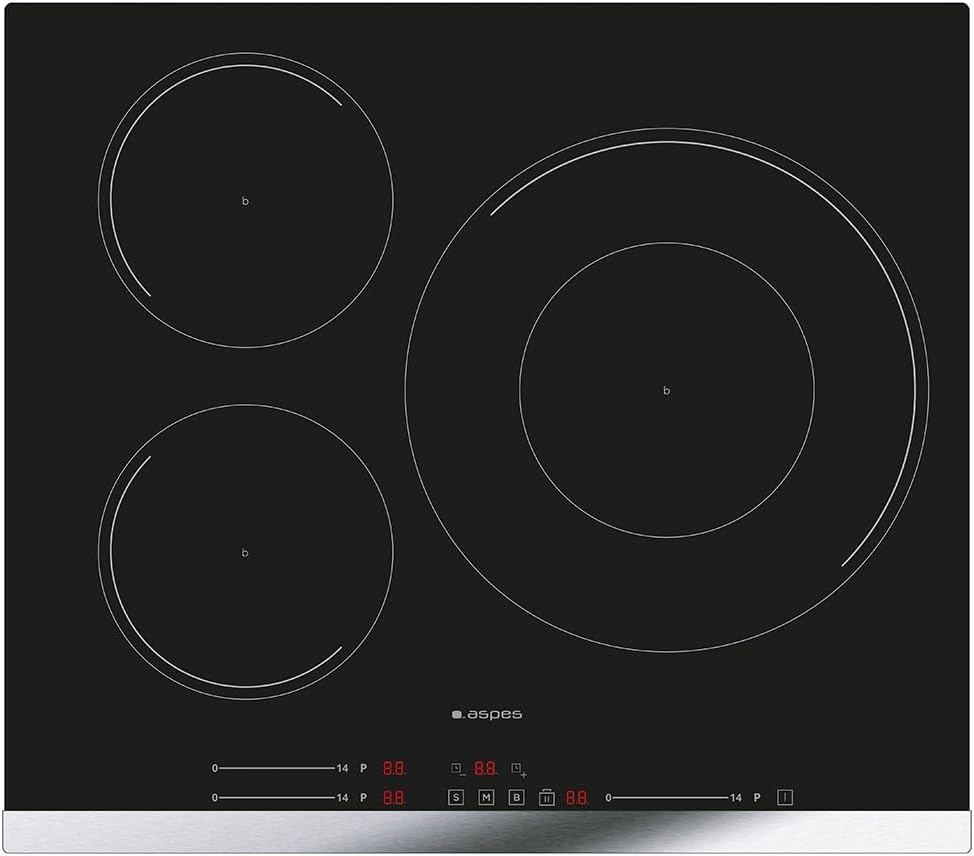Tap the timer red digit display
The width and height of the screenshot is (974, 856).
[485, 768]
